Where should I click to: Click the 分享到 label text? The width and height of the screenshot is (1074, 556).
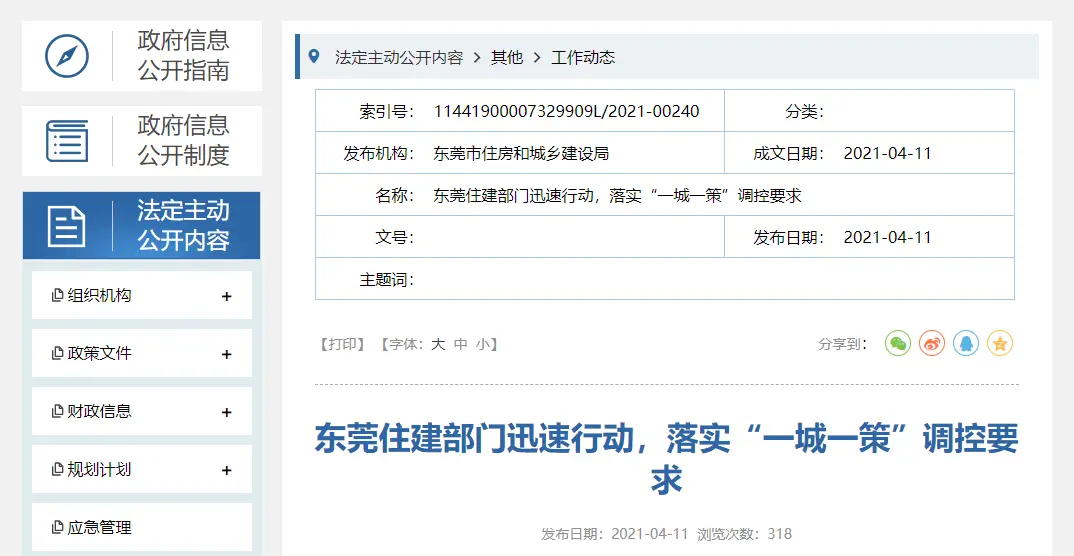[x=843, y=344]
